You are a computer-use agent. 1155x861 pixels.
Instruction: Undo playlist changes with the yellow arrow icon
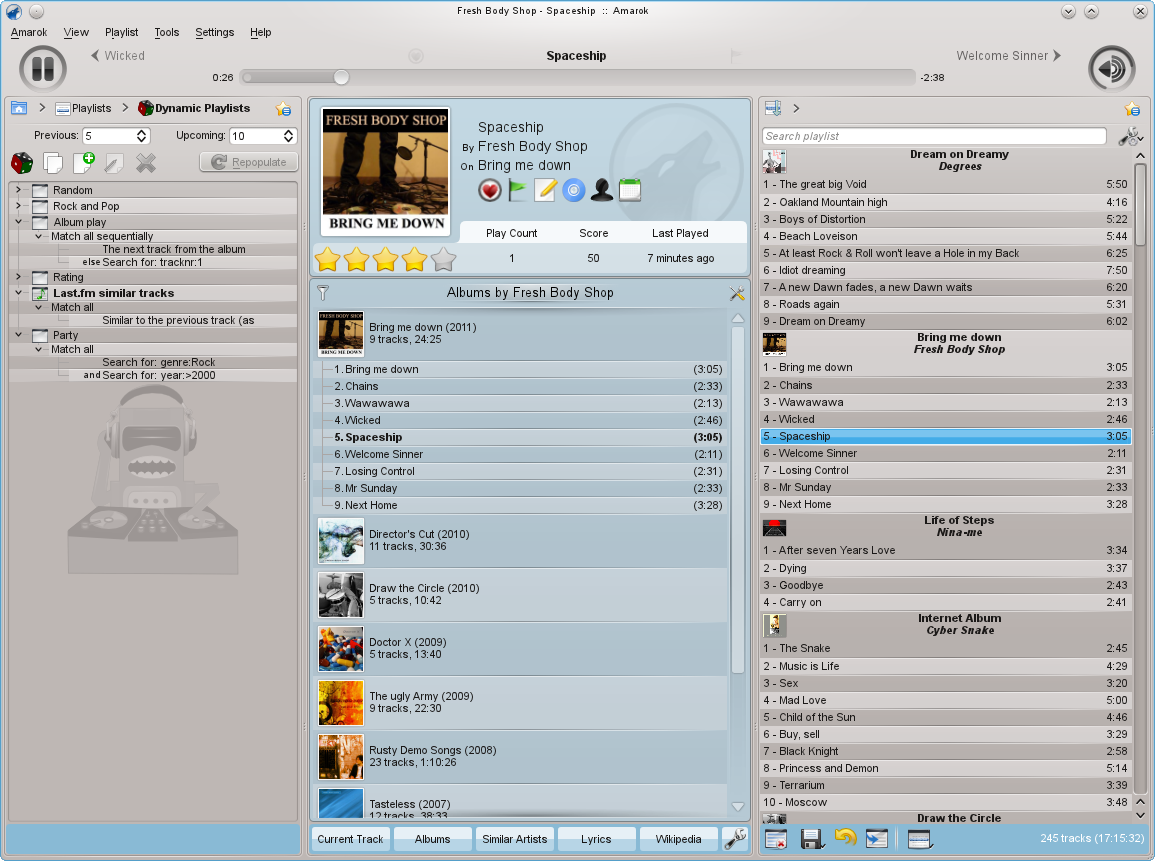tap(845, 839)
